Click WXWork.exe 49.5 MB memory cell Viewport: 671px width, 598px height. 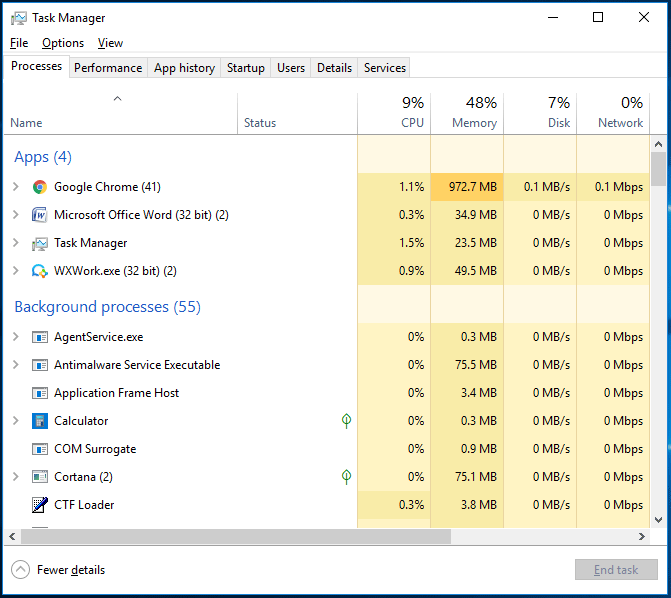[x=467, y=271]
